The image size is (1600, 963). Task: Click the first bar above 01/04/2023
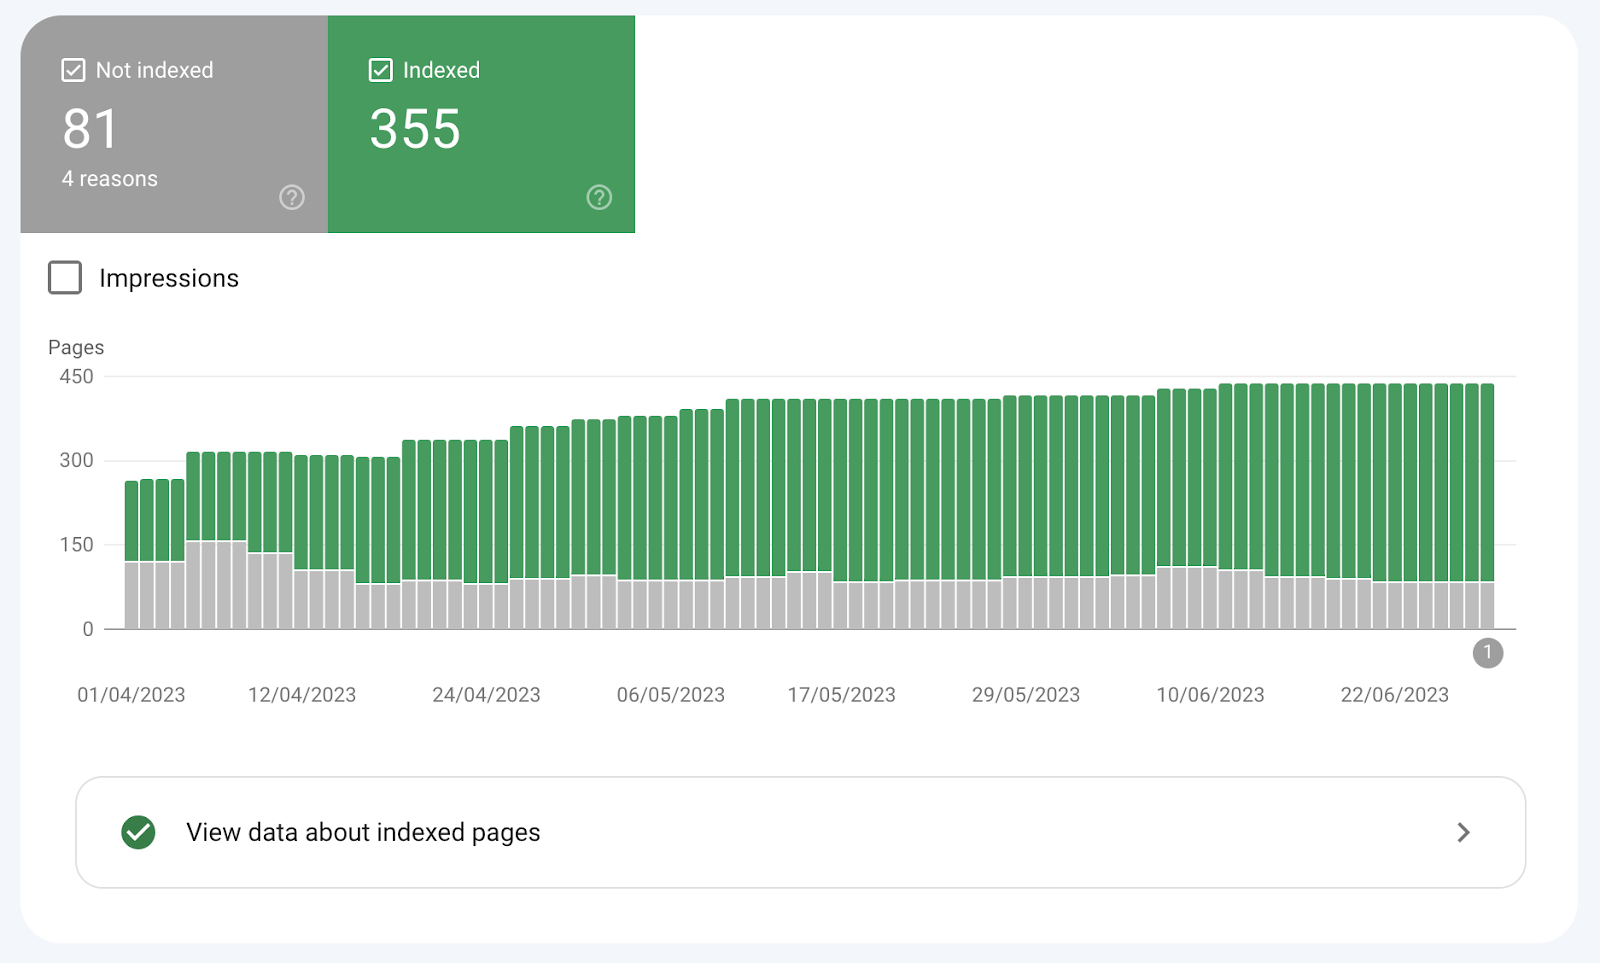tap(130, 550)
